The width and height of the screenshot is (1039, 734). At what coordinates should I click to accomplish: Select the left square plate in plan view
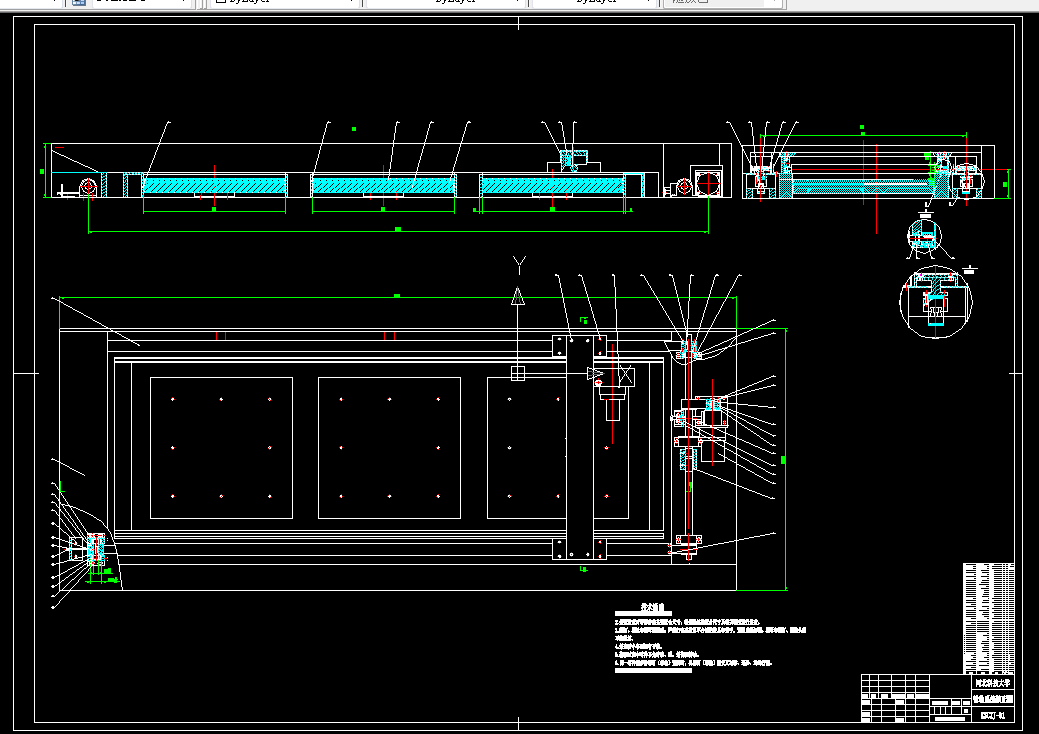click(x=221, y=448)
